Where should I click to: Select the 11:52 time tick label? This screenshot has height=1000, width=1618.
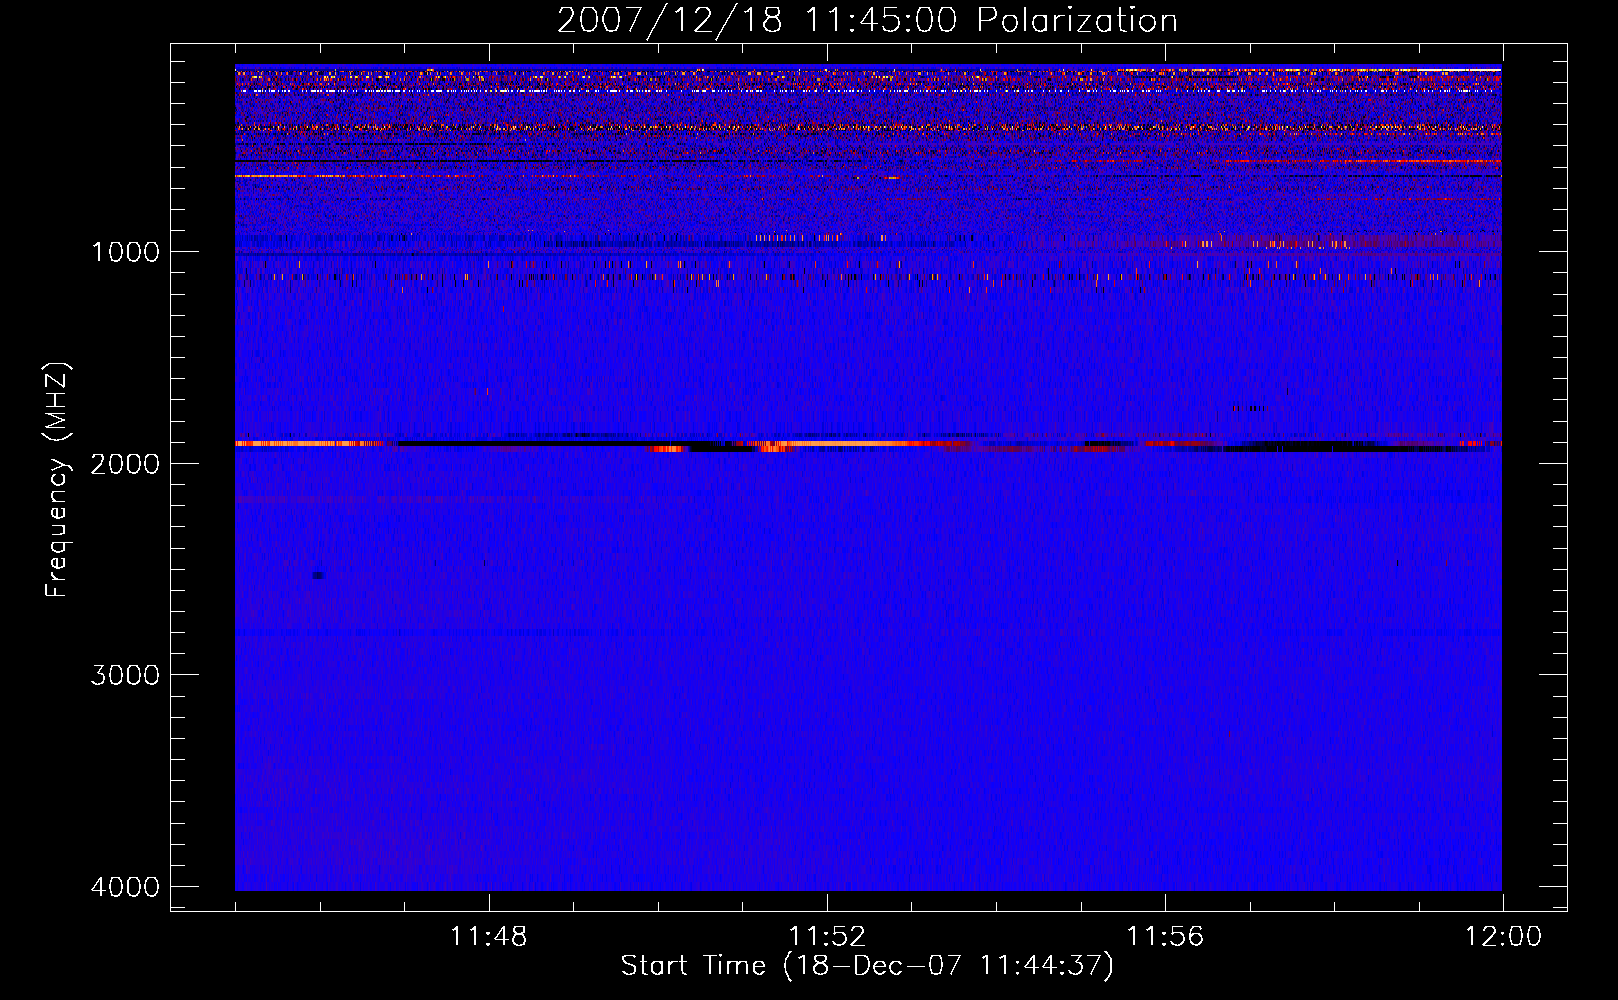click(x=827, y=937)
